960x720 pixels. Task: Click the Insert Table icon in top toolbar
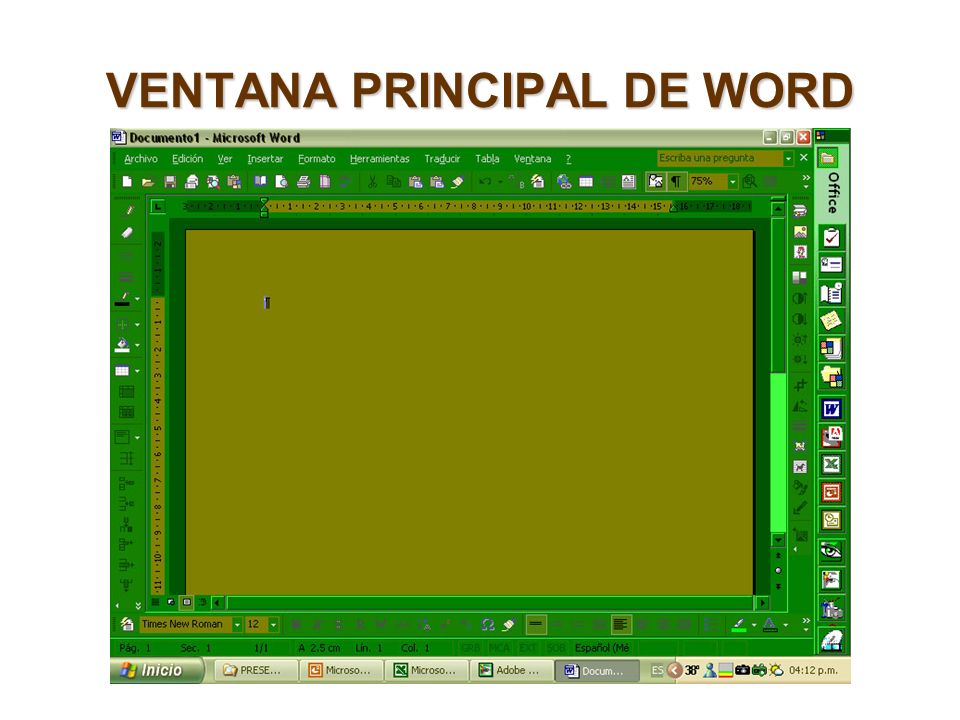coord(586,181)
